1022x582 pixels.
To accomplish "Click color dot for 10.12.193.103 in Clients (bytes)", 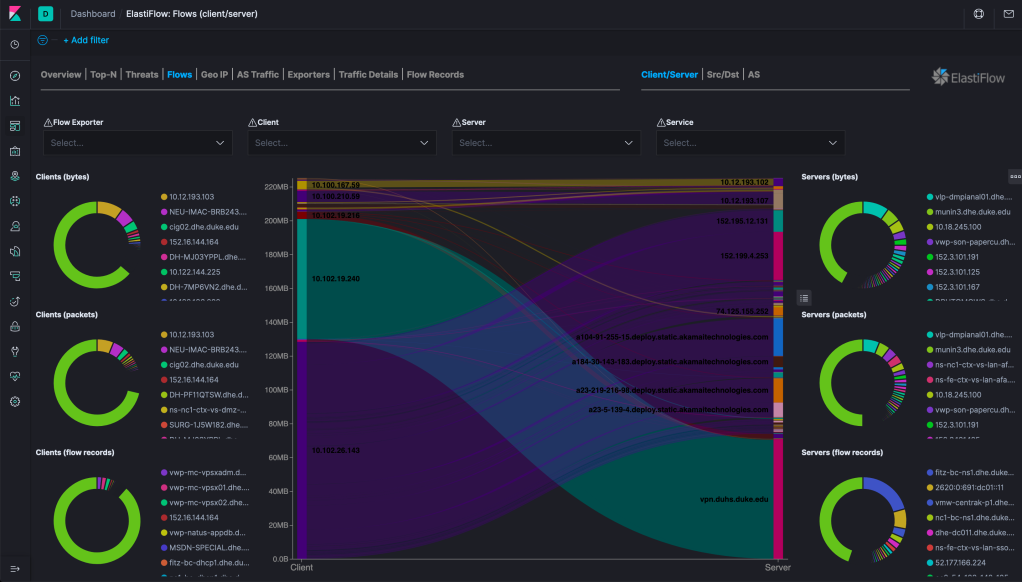I will point(164,197).
